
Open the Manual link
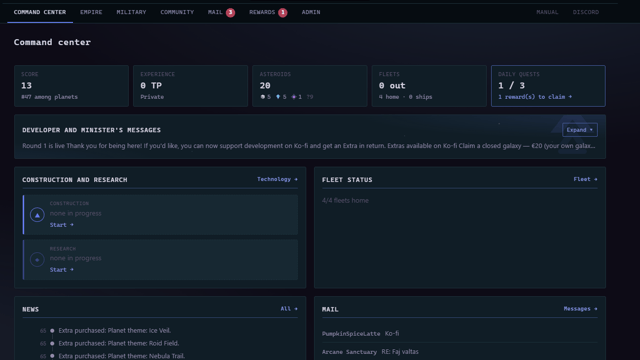(x=547, y=12)
